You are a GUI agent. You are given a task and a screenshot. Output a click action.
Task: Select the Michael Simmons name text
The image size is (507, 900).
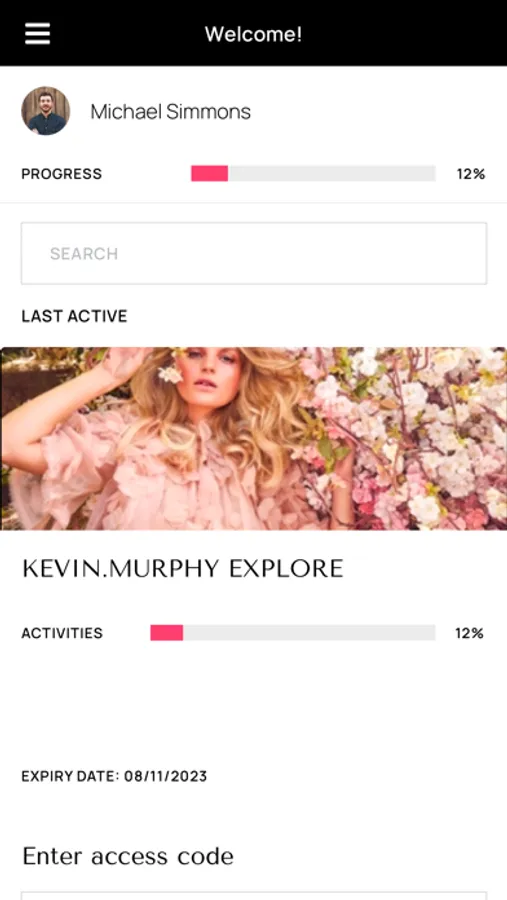(171, 111)
